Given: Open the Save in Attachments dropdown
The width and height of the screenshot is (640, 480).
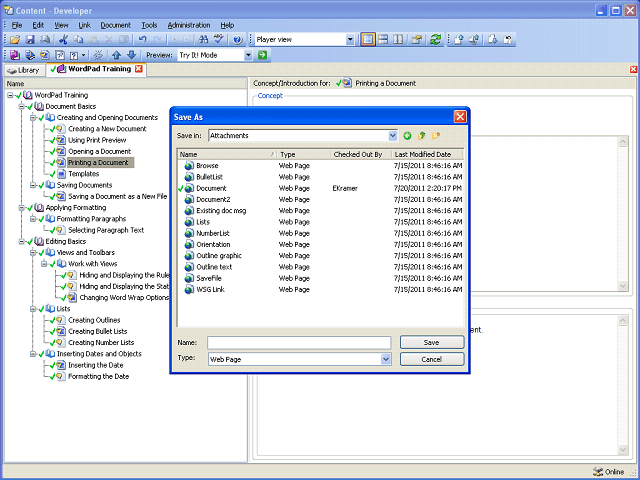Looking at the screenshot, I should tap(393, 136).
